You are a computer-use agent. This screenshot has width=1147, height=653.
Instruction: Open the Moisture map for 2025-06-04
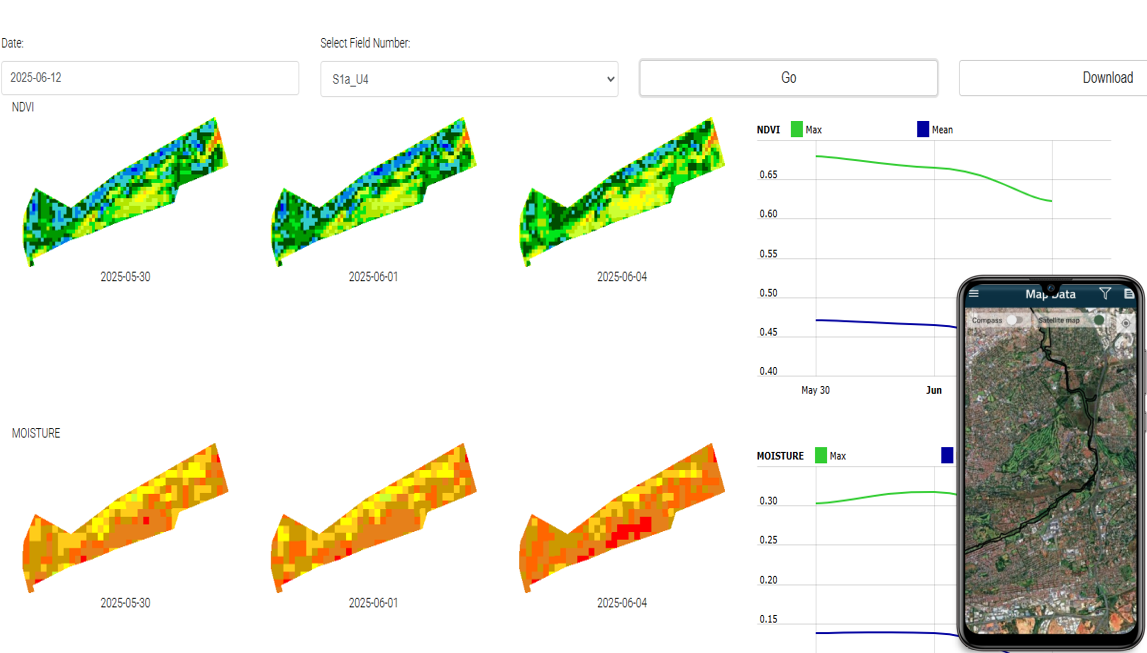621,516
